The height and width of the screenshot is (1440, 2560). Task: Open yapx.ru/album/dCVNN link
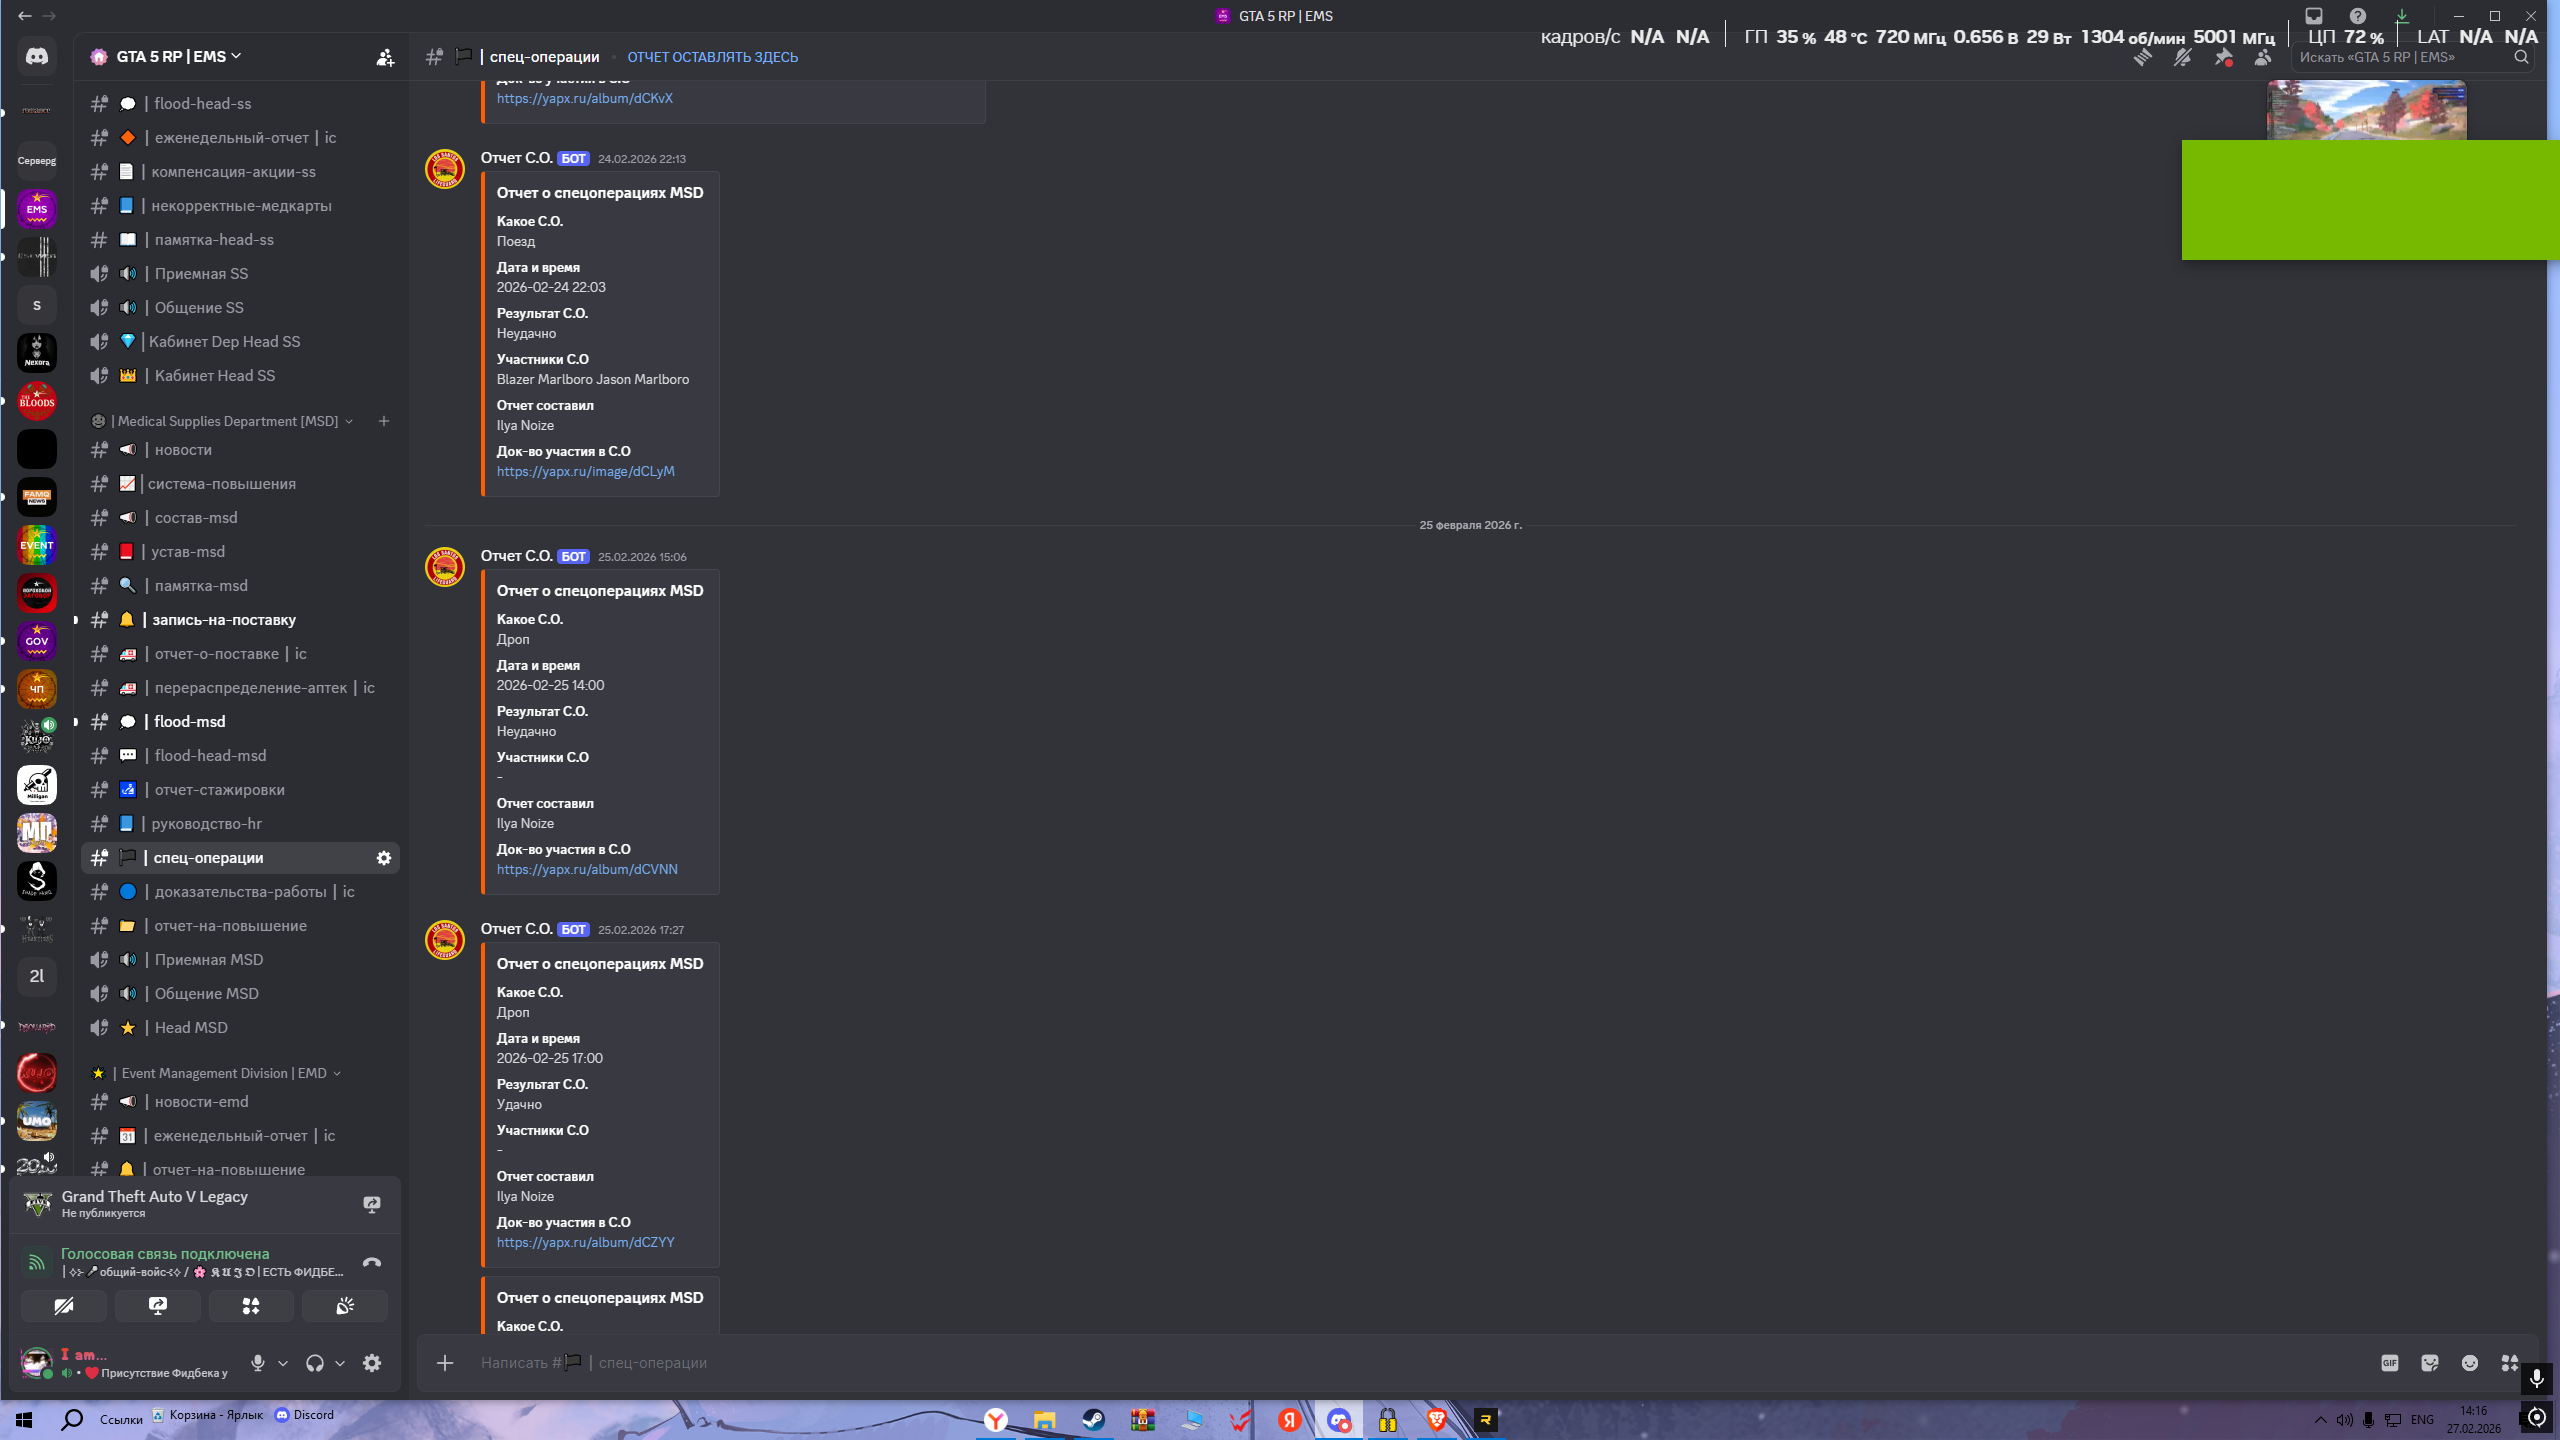[x=587, y=869]
